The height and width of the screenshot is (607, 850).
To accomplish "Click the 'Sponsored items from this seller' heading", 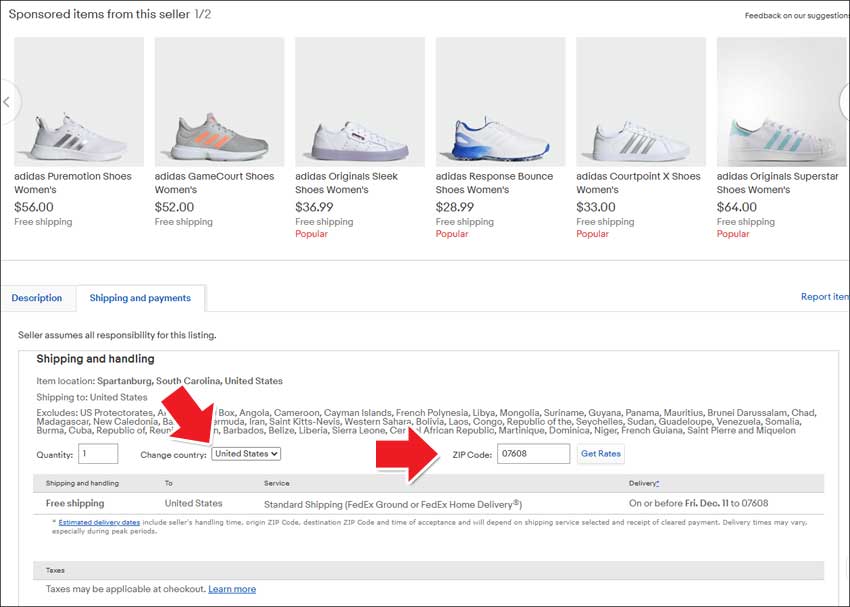I will point(99,14).
